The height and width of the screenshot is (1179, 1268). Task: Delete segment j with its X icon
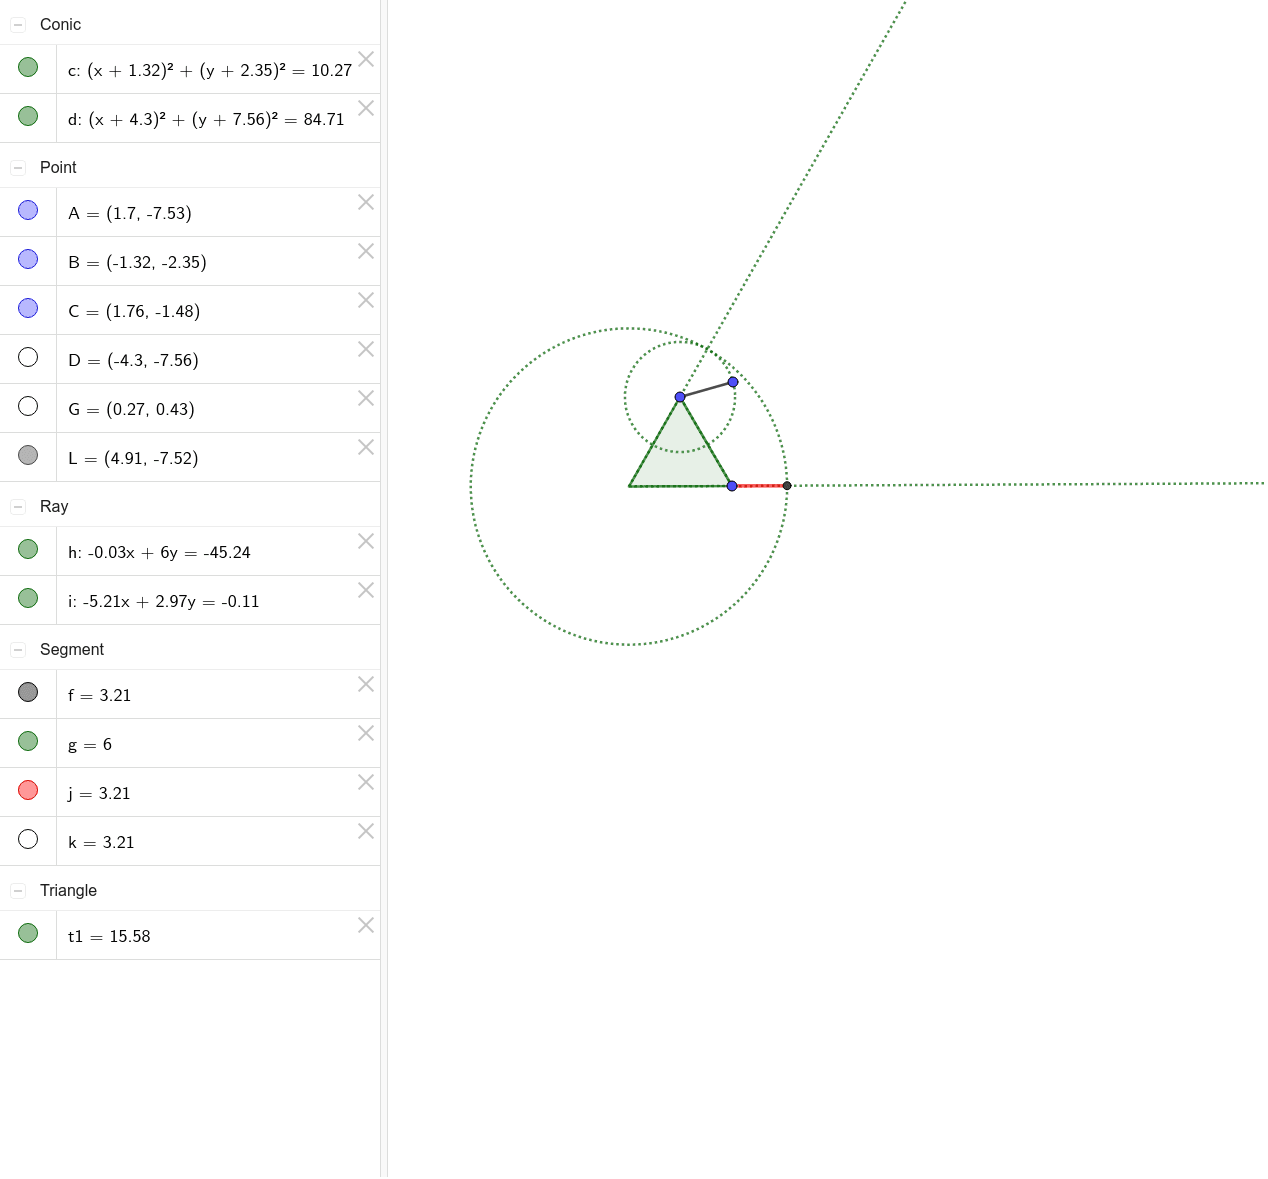click(366, 782)
